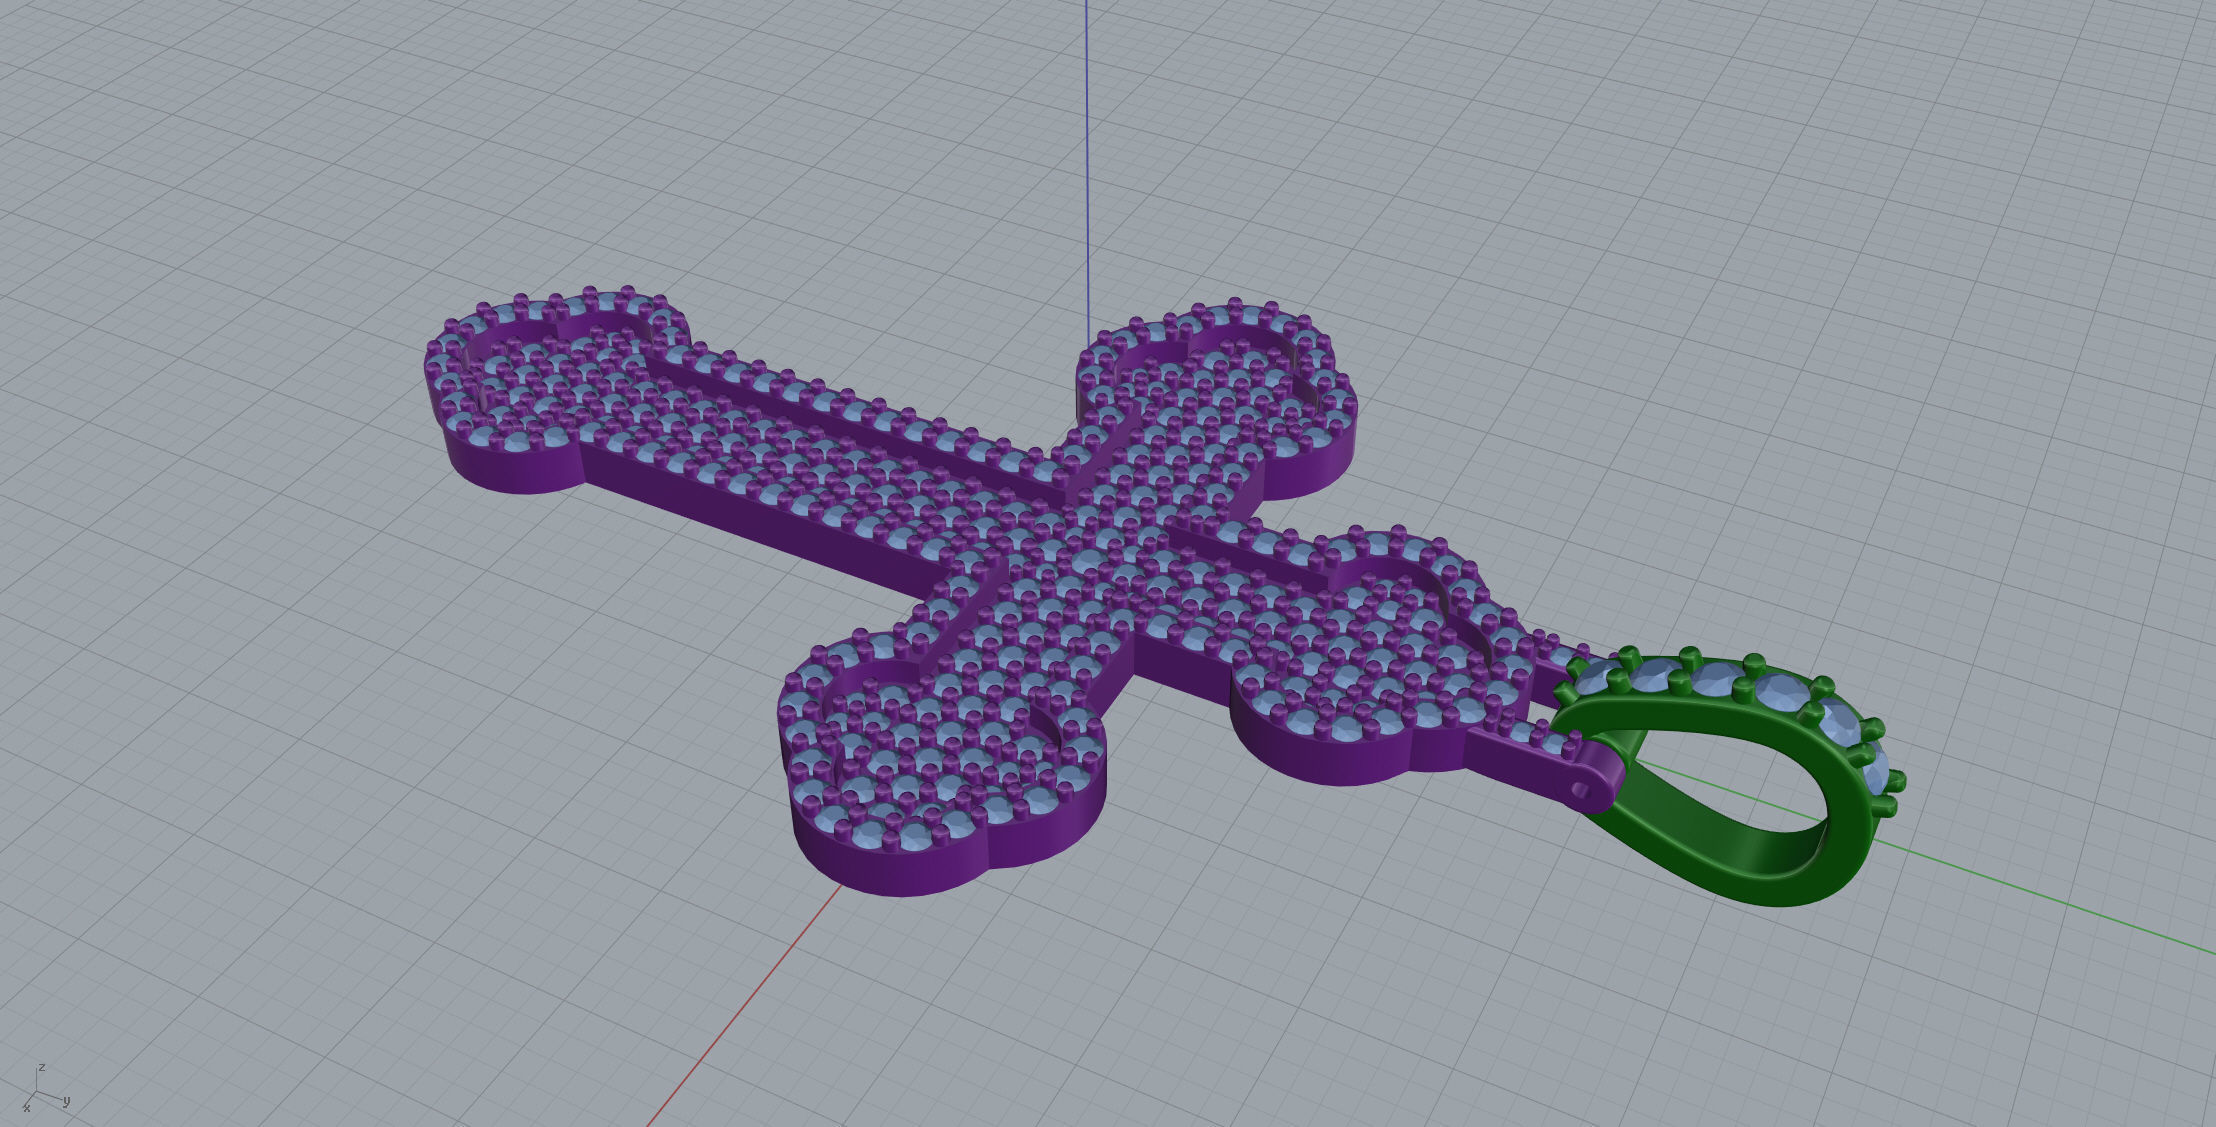Viewport: 2216px width, 1127px height.
Task: Click the red X-axis line
Action: coord(745,1005)
